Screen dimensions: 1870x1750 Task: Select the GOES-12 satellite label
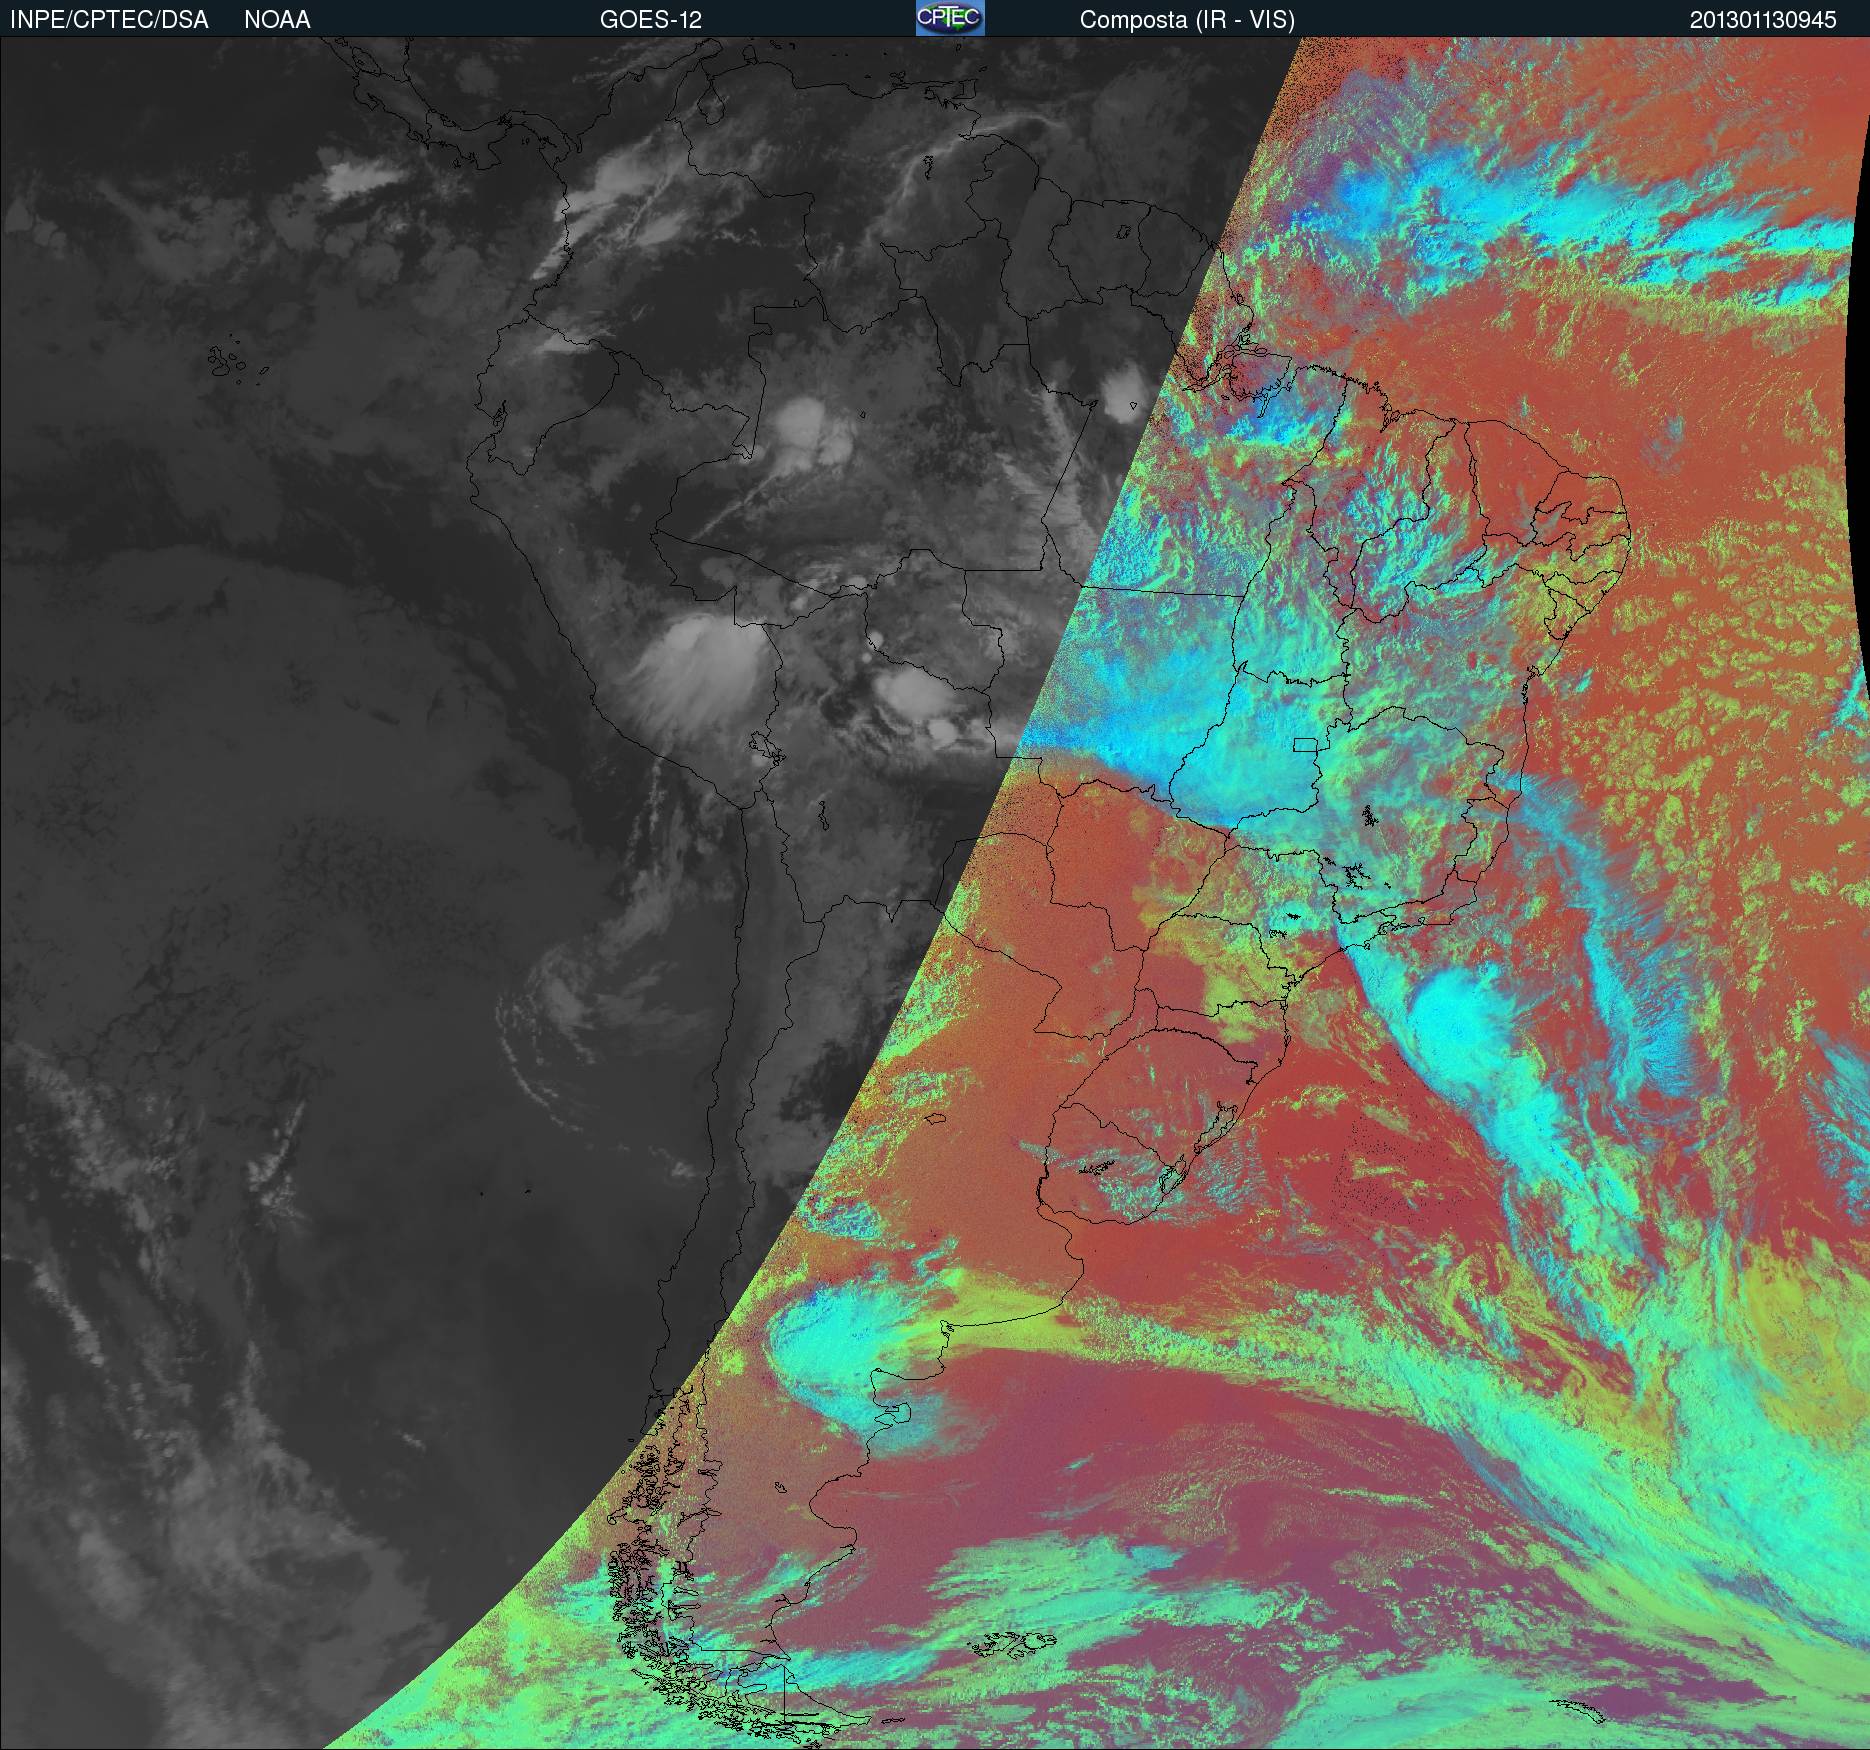650,20
